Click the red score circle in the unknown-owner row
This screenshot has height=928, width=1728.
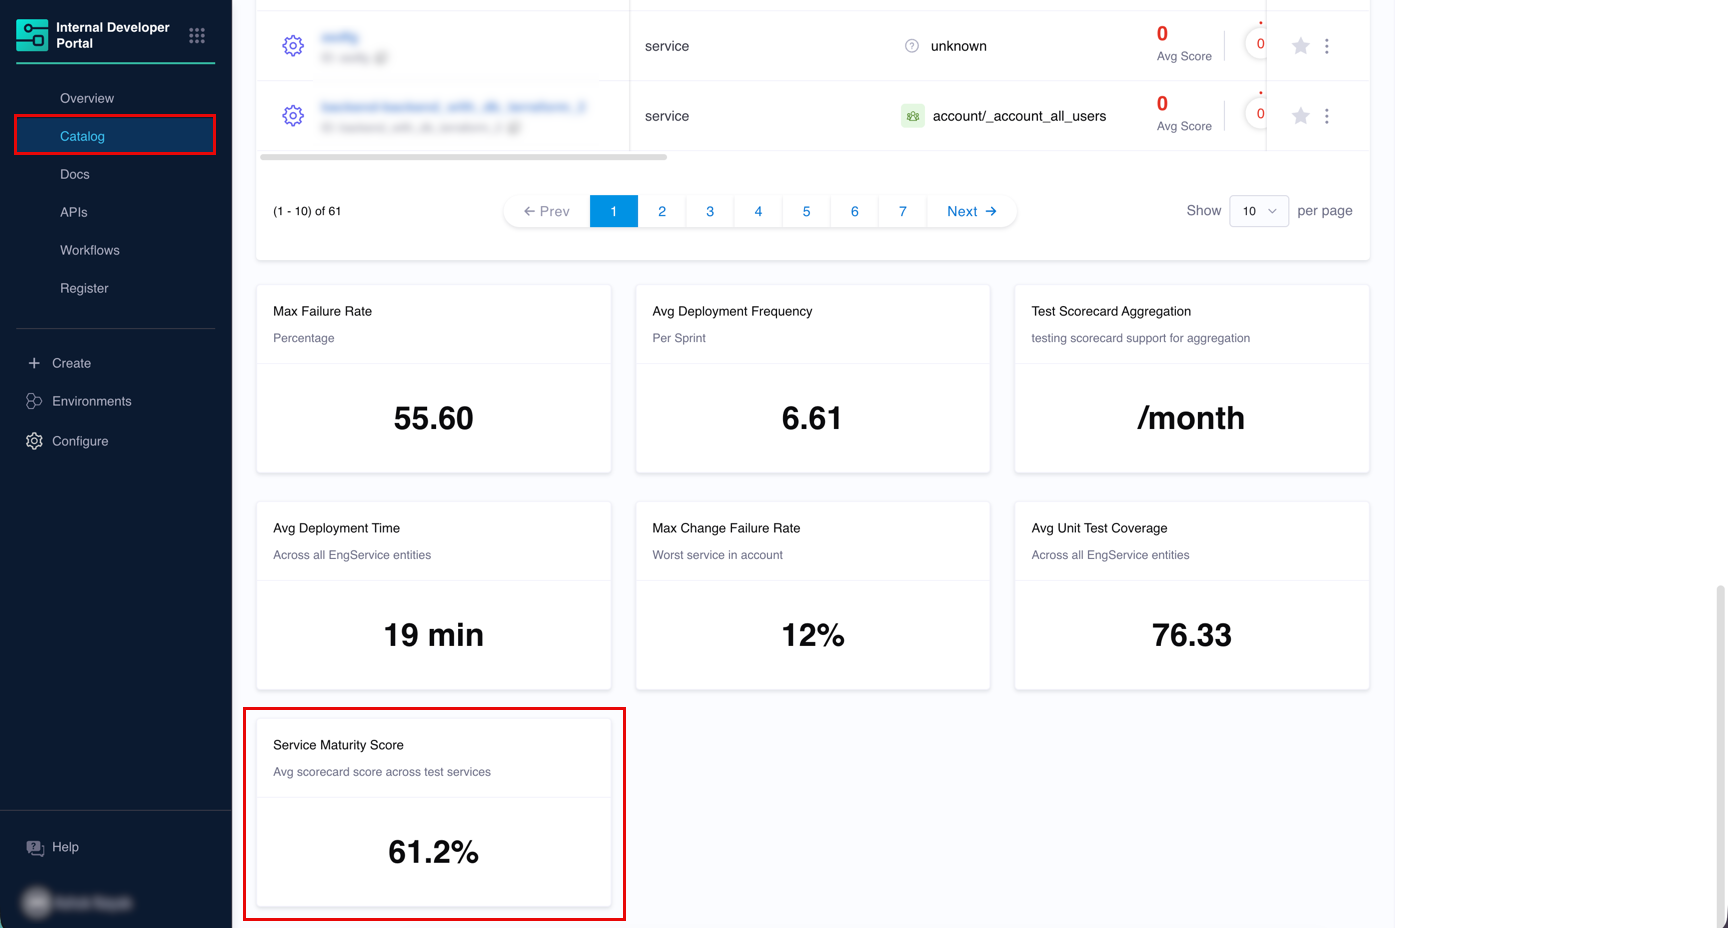click(1258, 44)
